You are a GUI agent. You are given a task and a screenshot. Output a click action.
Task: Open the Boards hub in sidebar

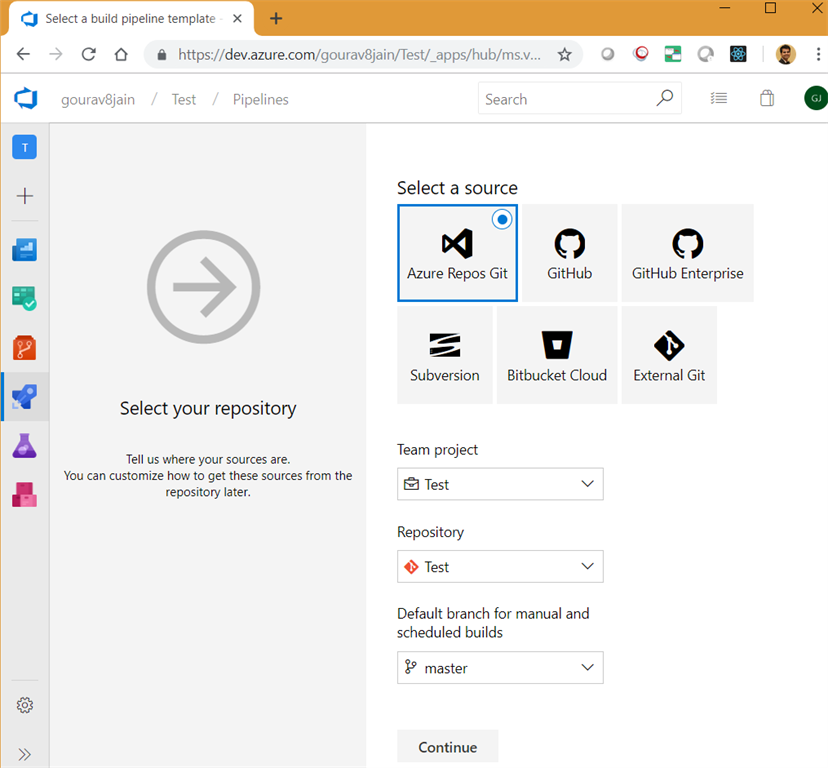pyautogui.click(x=24, y=298)
